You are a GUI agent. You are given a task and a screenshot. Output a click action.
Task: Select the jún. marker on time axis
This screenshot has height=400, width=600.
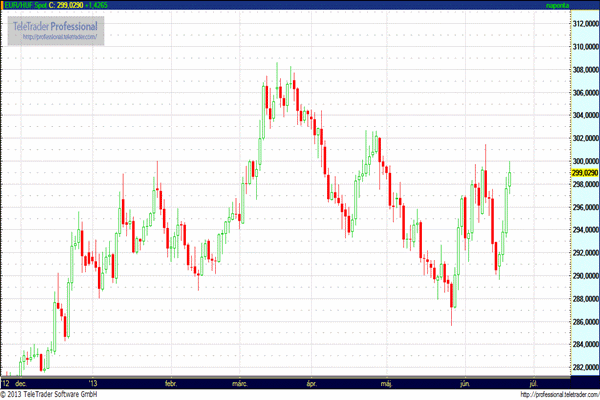(464, 383)
